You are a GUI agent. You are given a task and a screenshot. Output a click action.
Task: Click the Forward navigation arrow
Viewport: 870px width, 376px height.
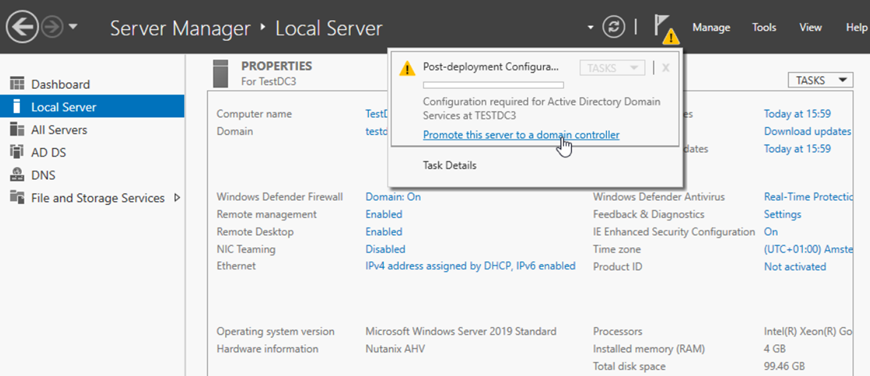(x=52, y=28)
